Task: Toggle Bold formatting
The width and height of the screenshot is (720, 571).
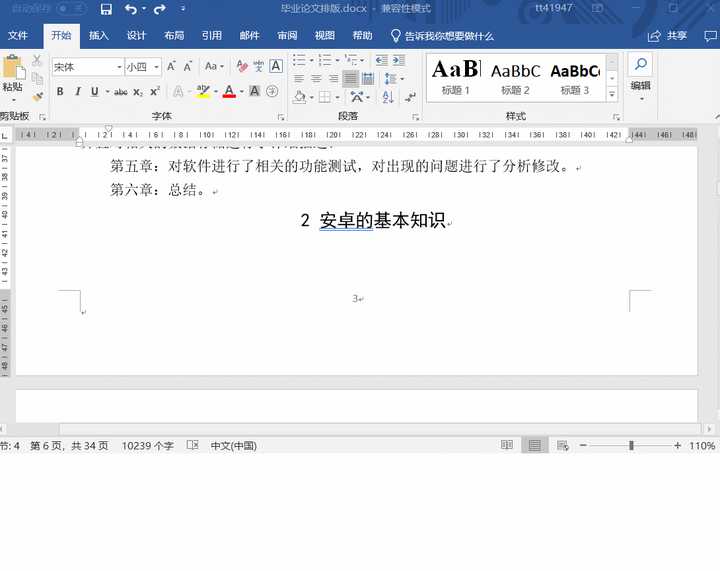Action: (x=60, y=91)
